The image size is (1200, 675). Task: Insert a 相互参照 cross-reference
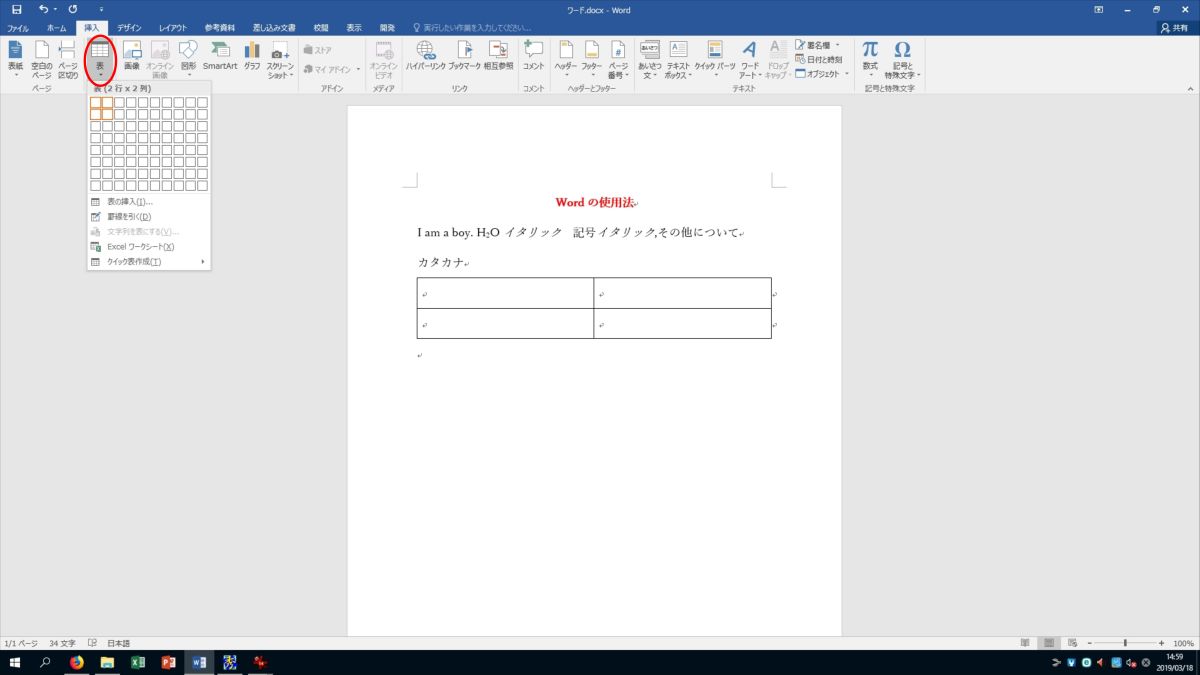[498, 55]
